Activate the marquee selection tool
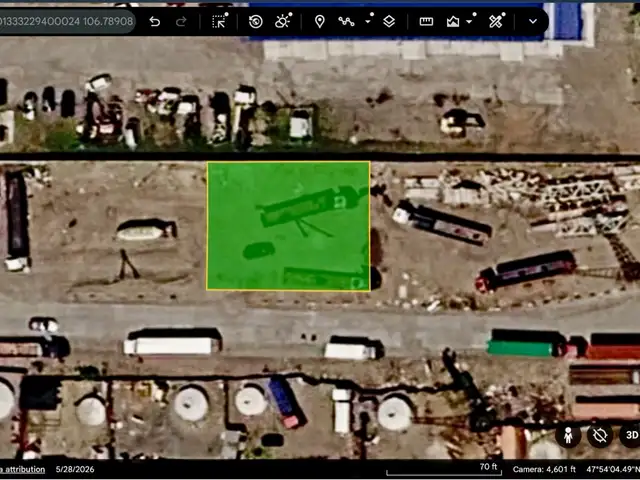The image size is (640, 480). point(220,21)
